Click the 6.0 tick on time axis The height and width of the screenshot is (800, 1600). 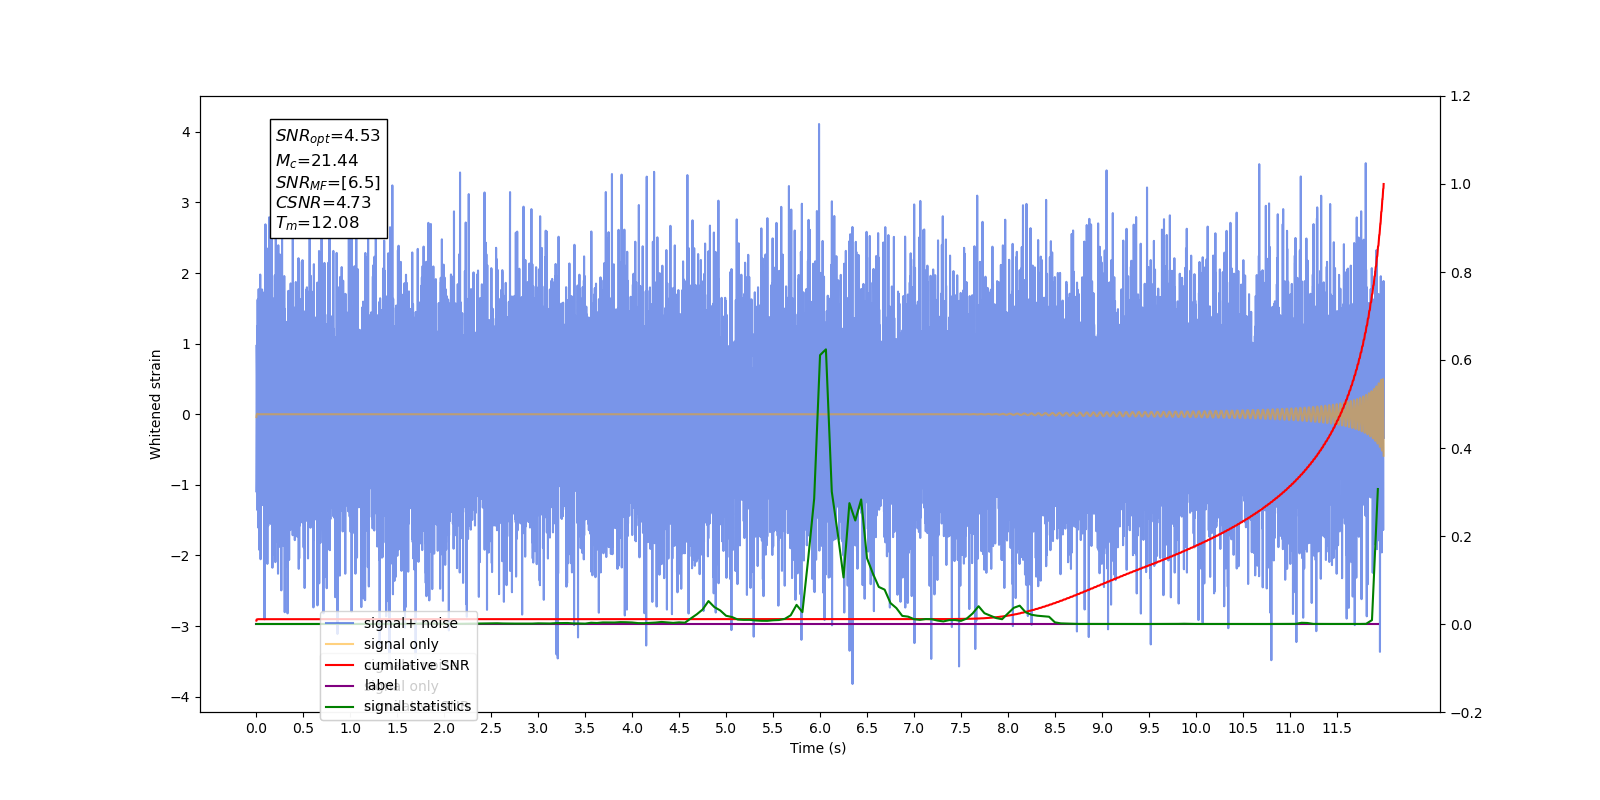(x=820, y=728)
